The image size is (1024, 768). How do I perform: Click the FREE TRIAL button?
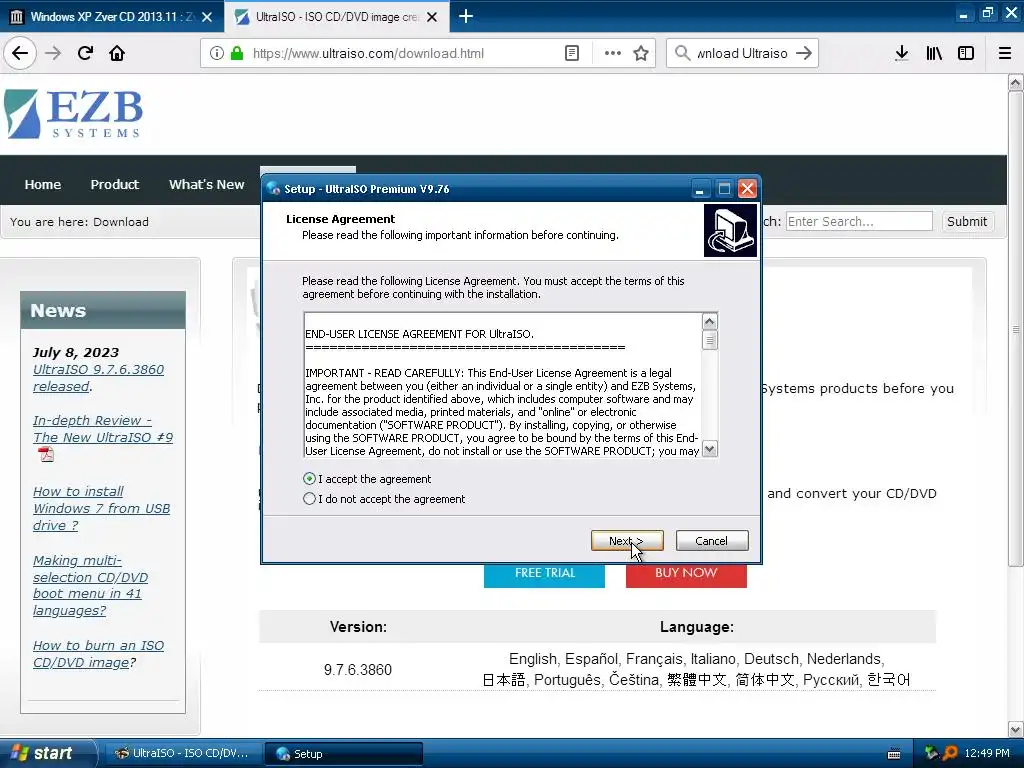[x=544, y=573]
